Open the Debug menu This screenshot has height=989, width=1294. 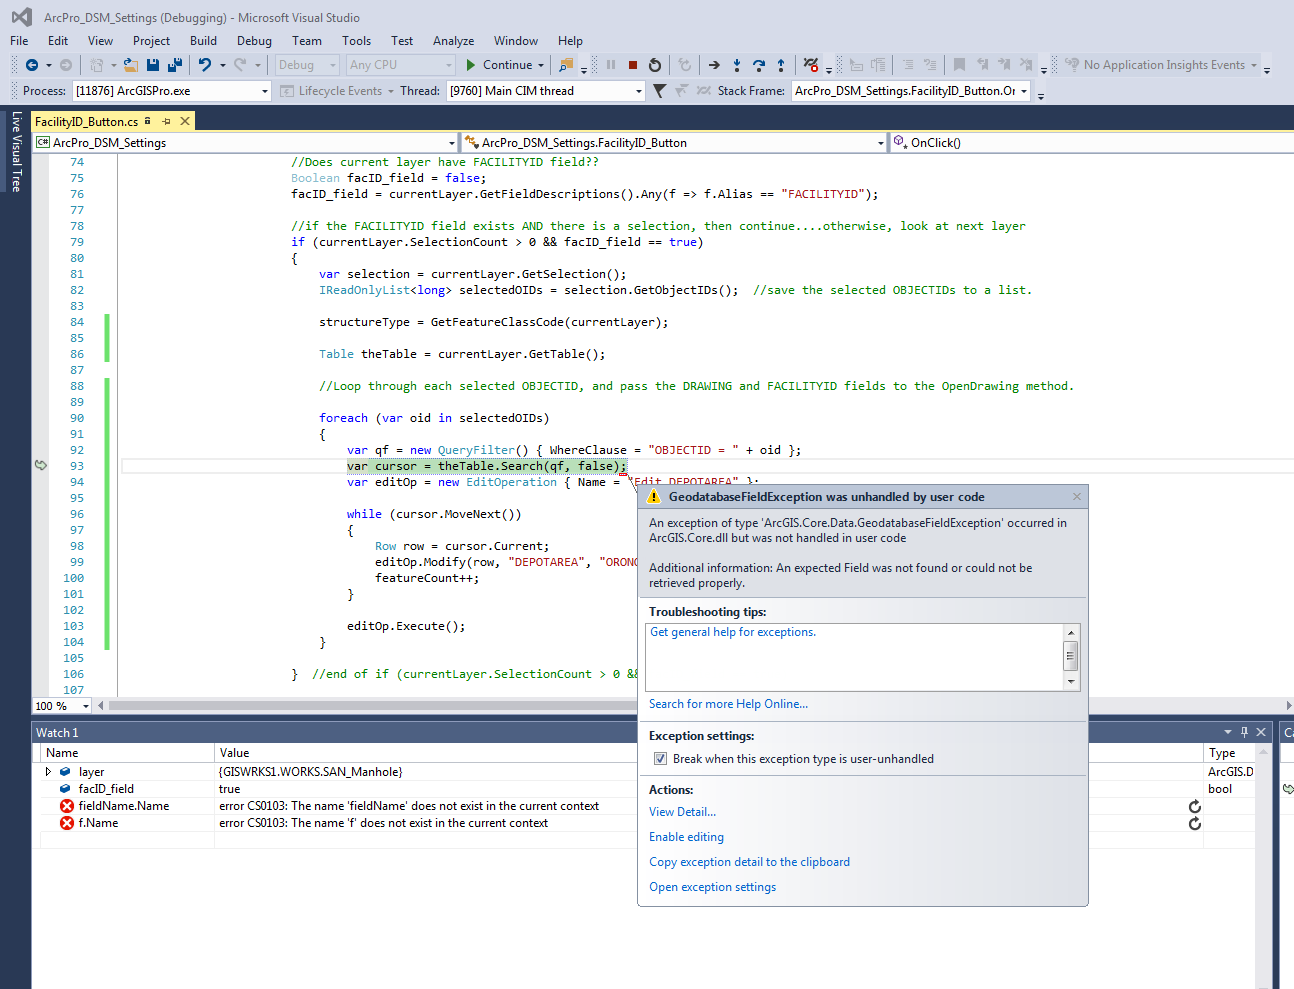pos(254,41)
